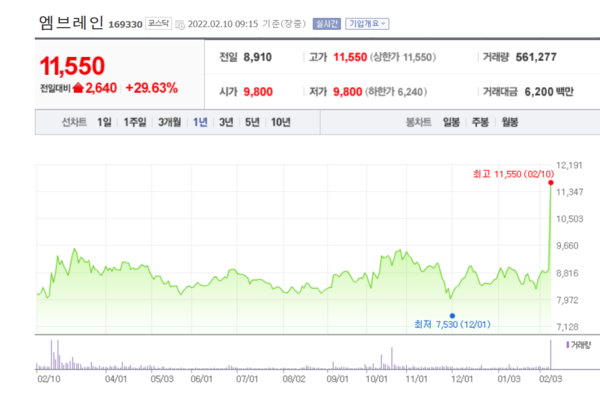This screenshot has height=397, width=600.
Task: Click the 전일 value 8,910
Action: click(258, 57)
